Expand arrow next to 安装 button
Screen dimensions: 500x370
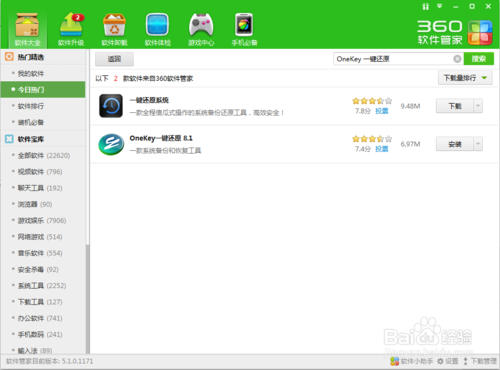pos(478,144)
